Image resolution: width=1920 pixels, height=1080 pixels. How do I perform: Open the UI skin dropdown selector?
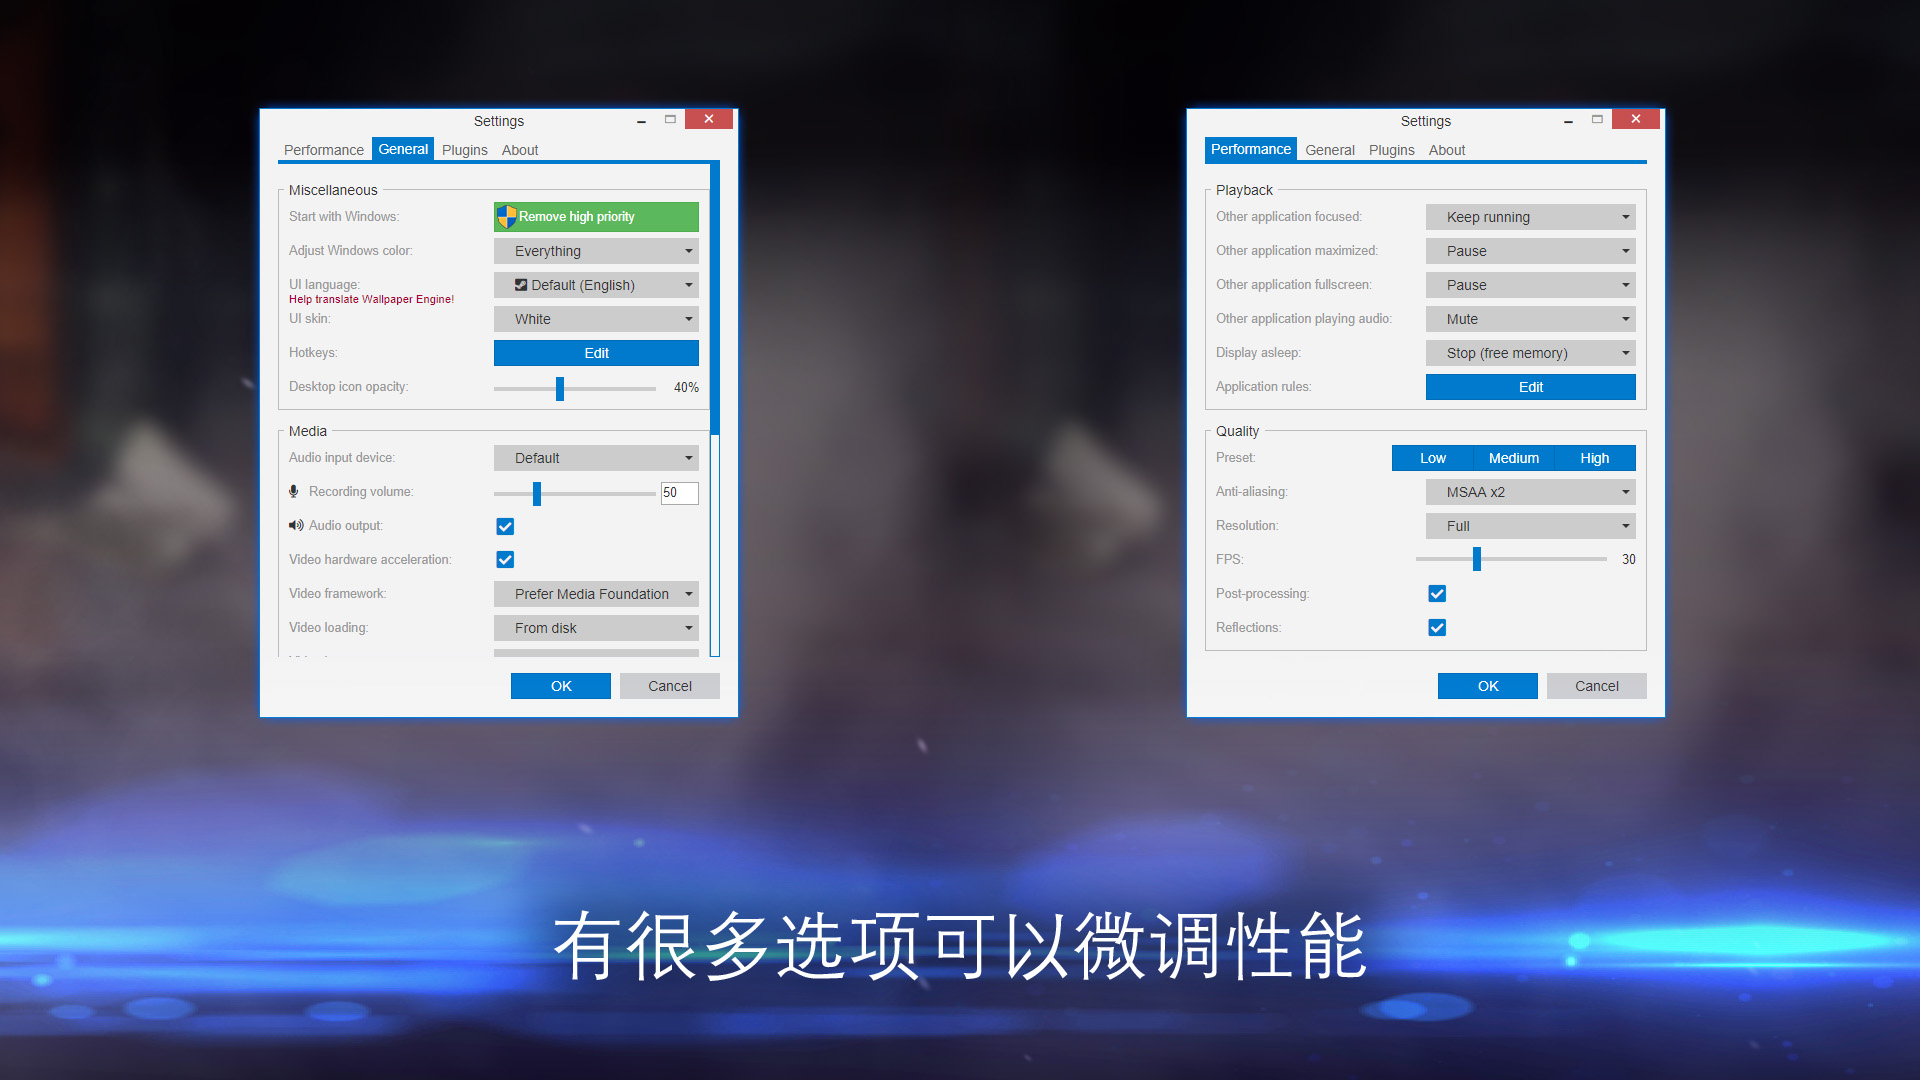(x=597, y=318)
